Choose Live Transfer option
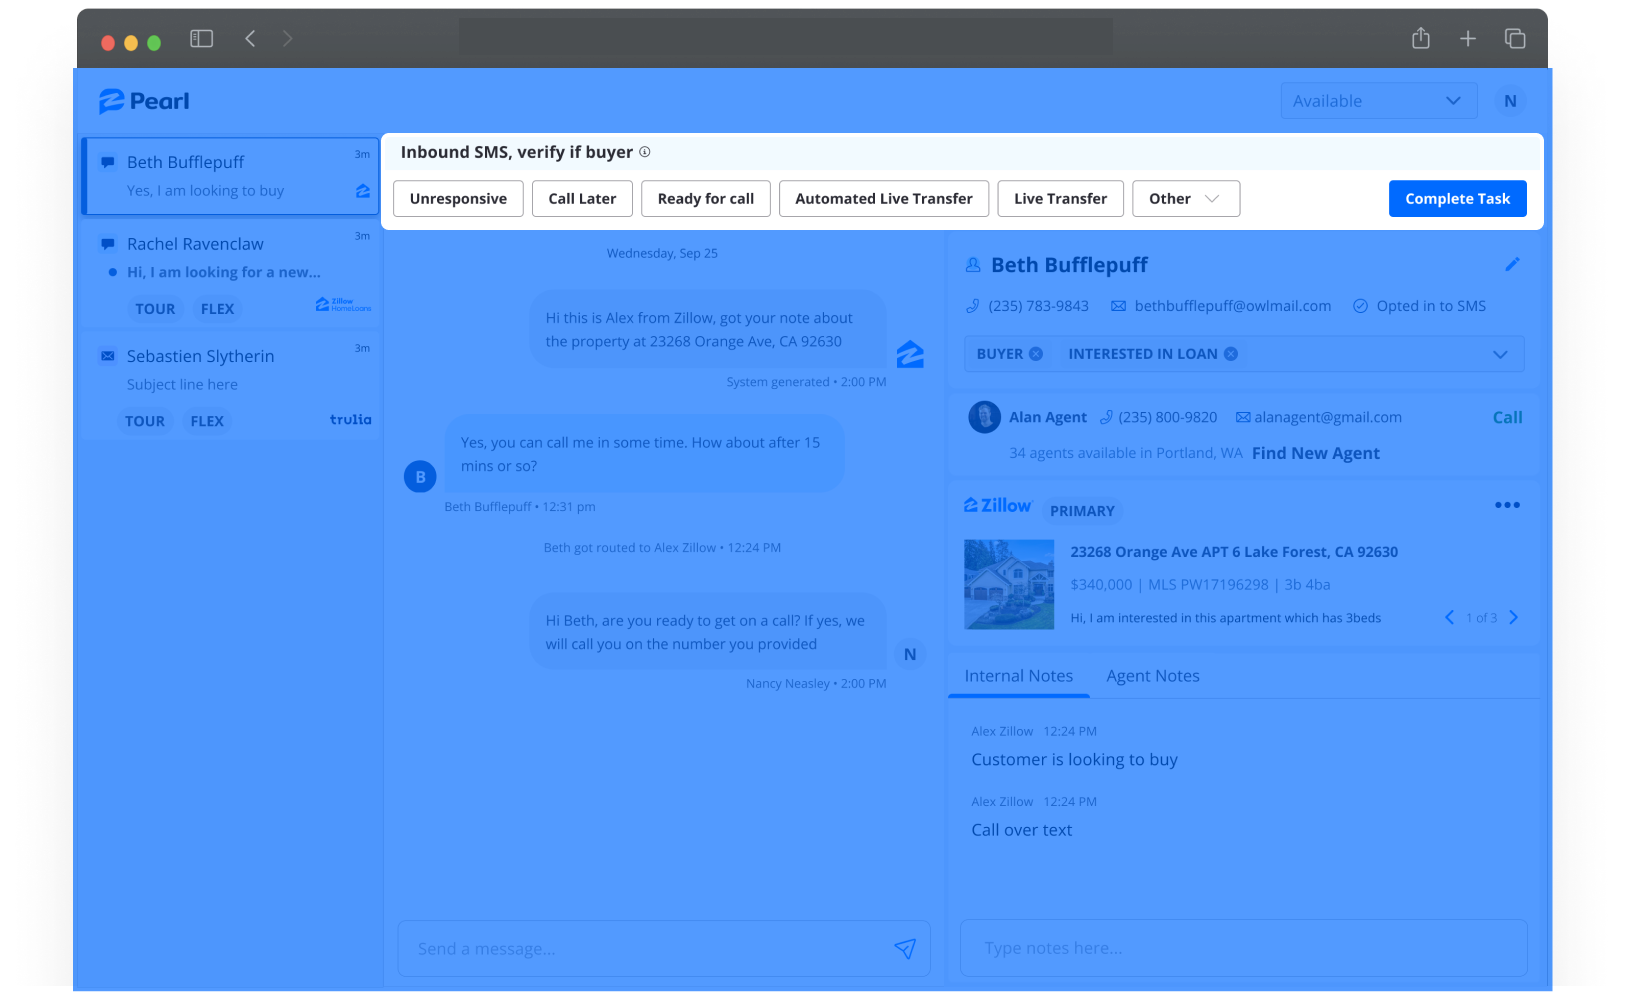Viewport: 1625px width, 992px height. tap(1061, 199)
